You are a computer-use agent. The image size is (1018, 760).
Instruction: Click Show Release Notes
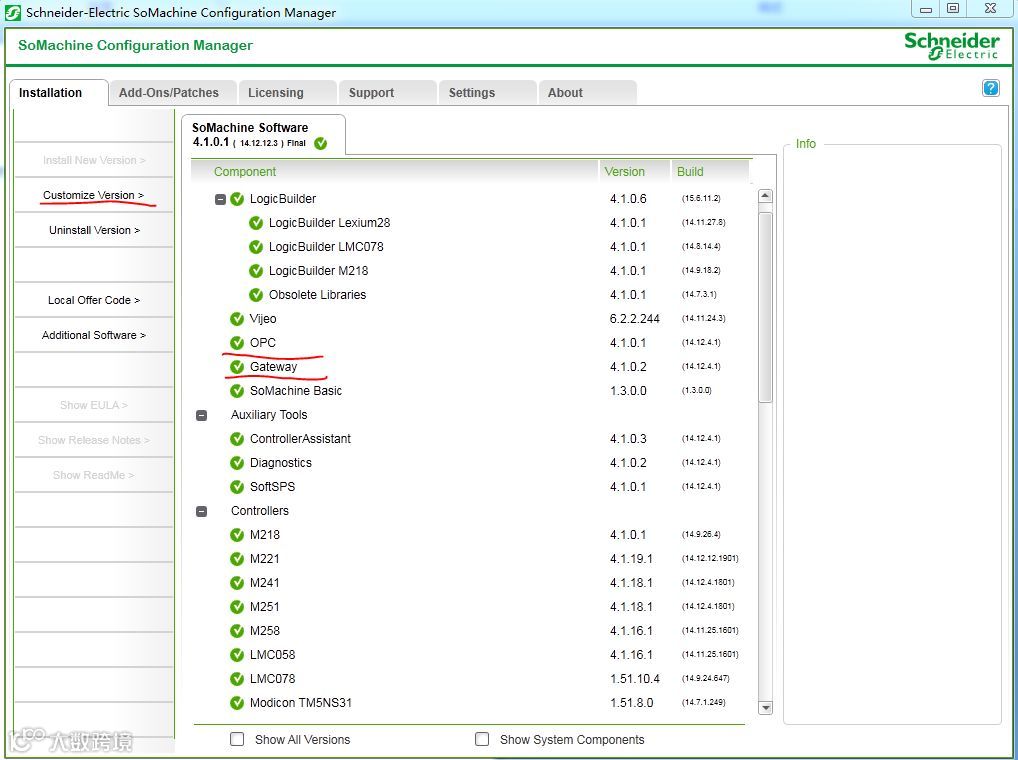[94, 440]
